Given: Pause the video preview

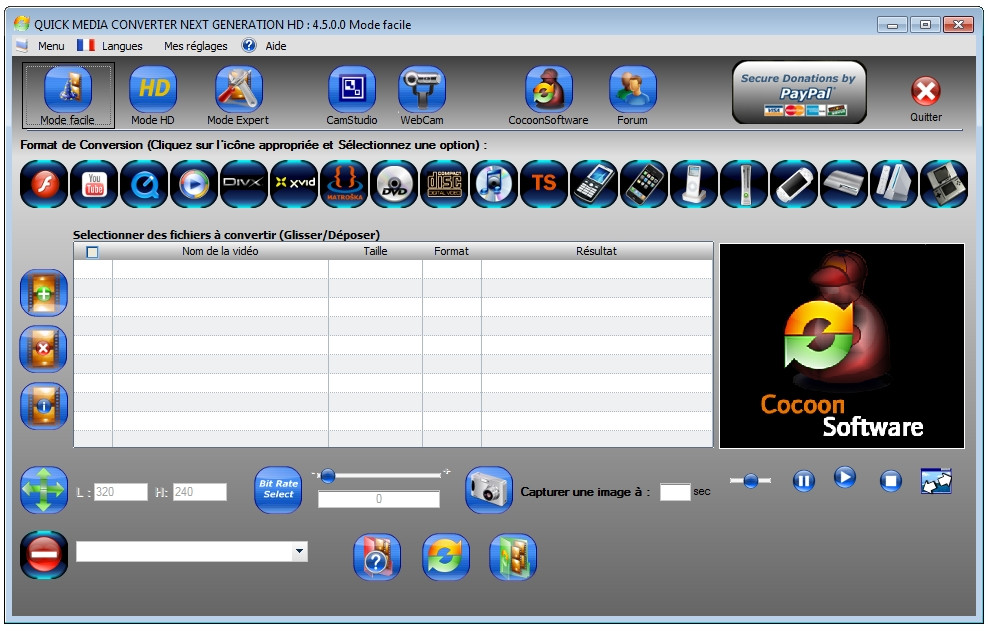Looking at the screenshot, I should click(x=804, y=480).
